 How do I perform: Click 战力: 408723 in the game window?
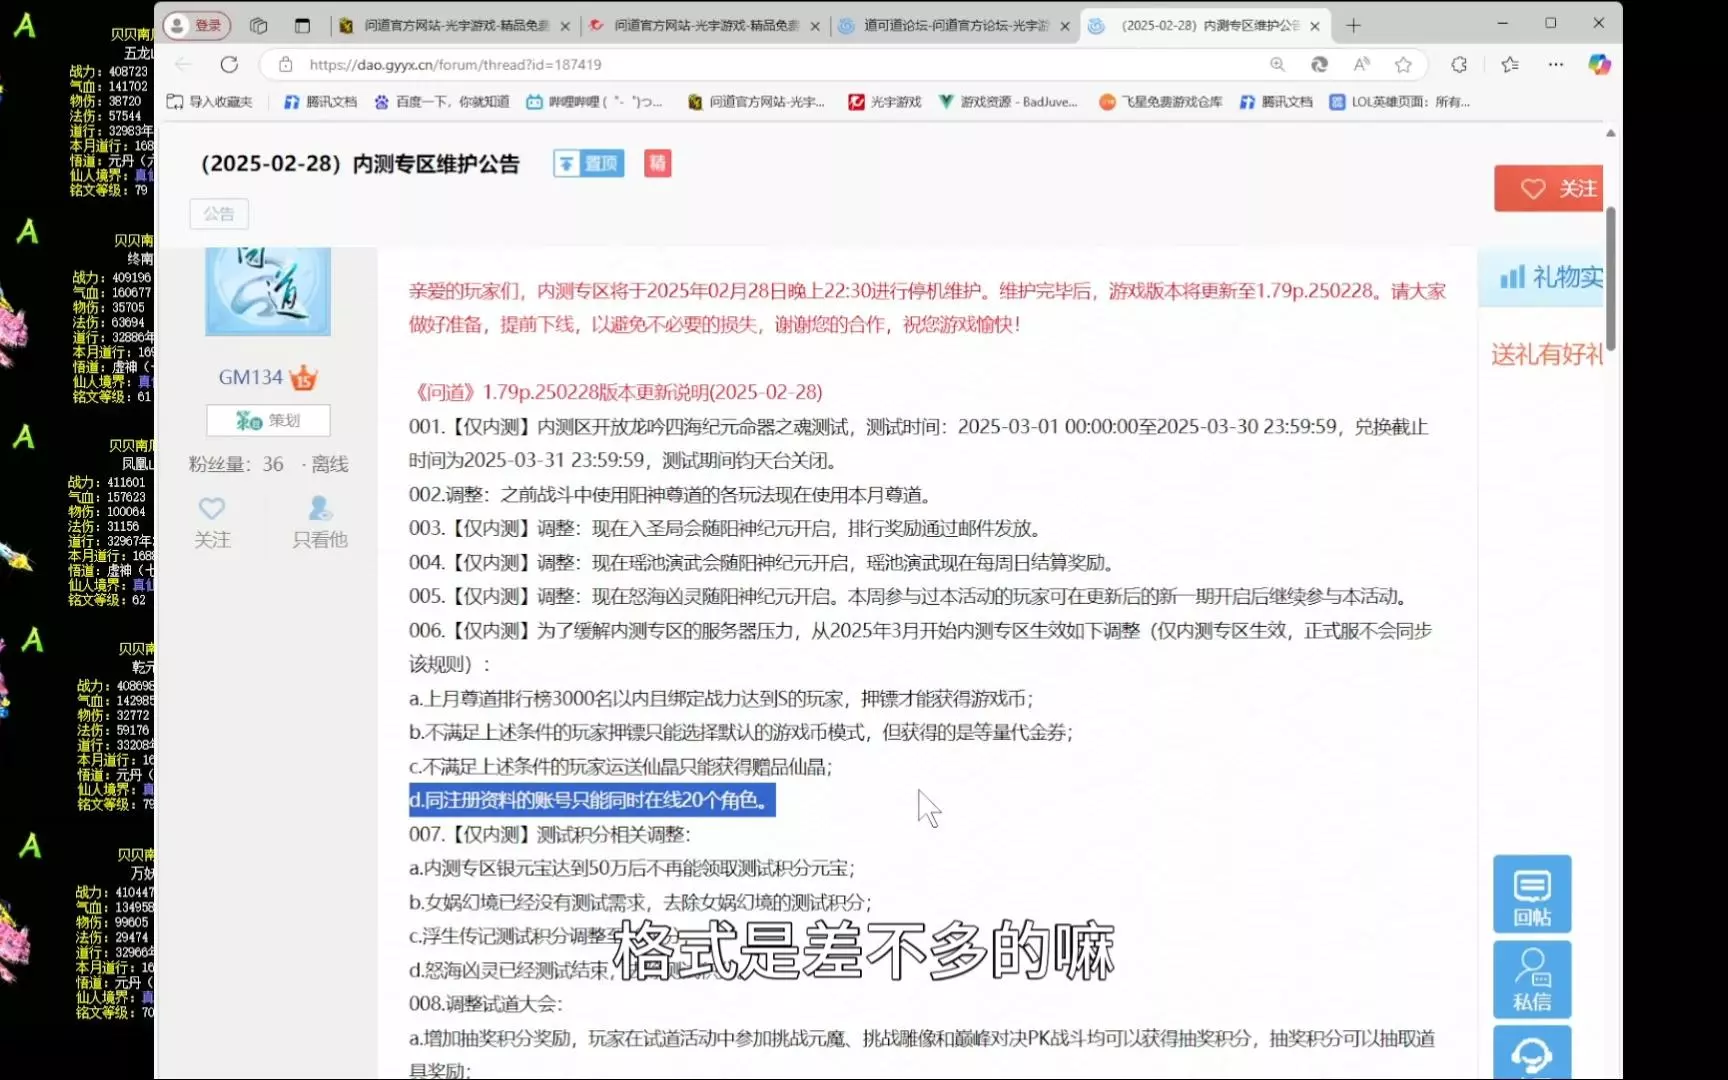[x=108, y=72]
